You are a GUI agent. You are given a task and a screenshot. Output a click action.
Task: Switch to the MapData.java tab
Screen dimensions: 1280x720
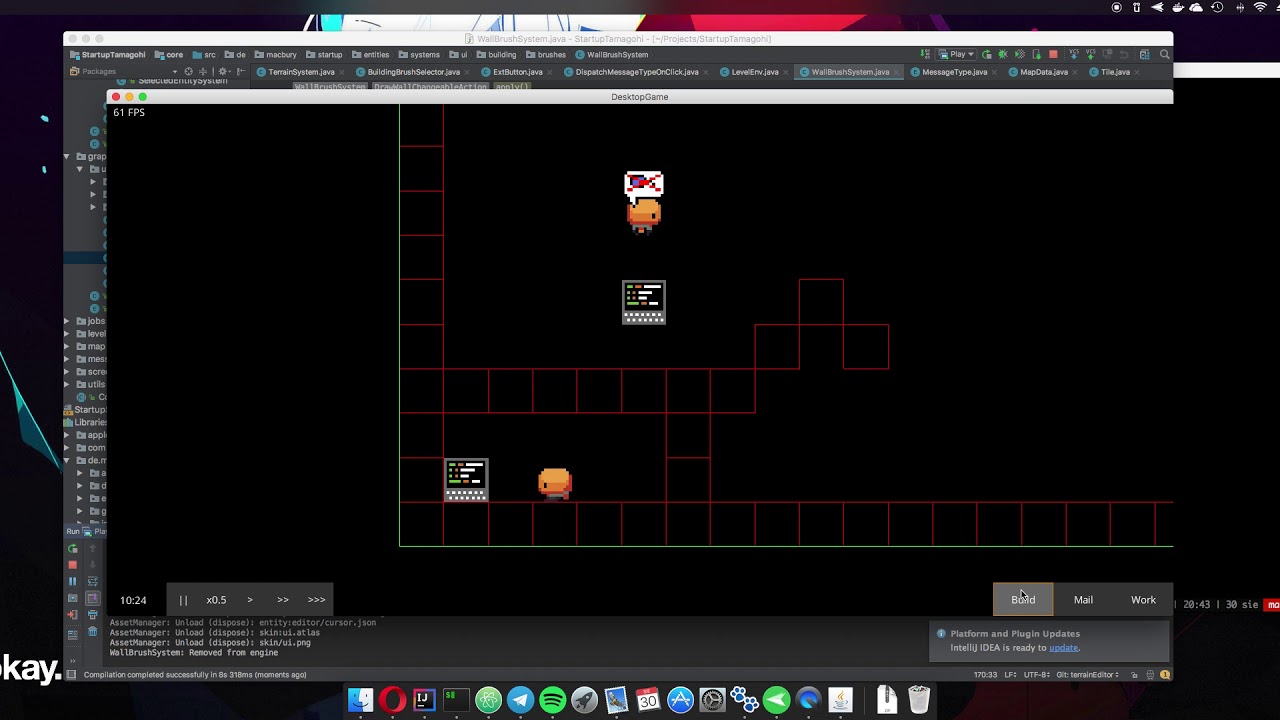click(1043, 72)
